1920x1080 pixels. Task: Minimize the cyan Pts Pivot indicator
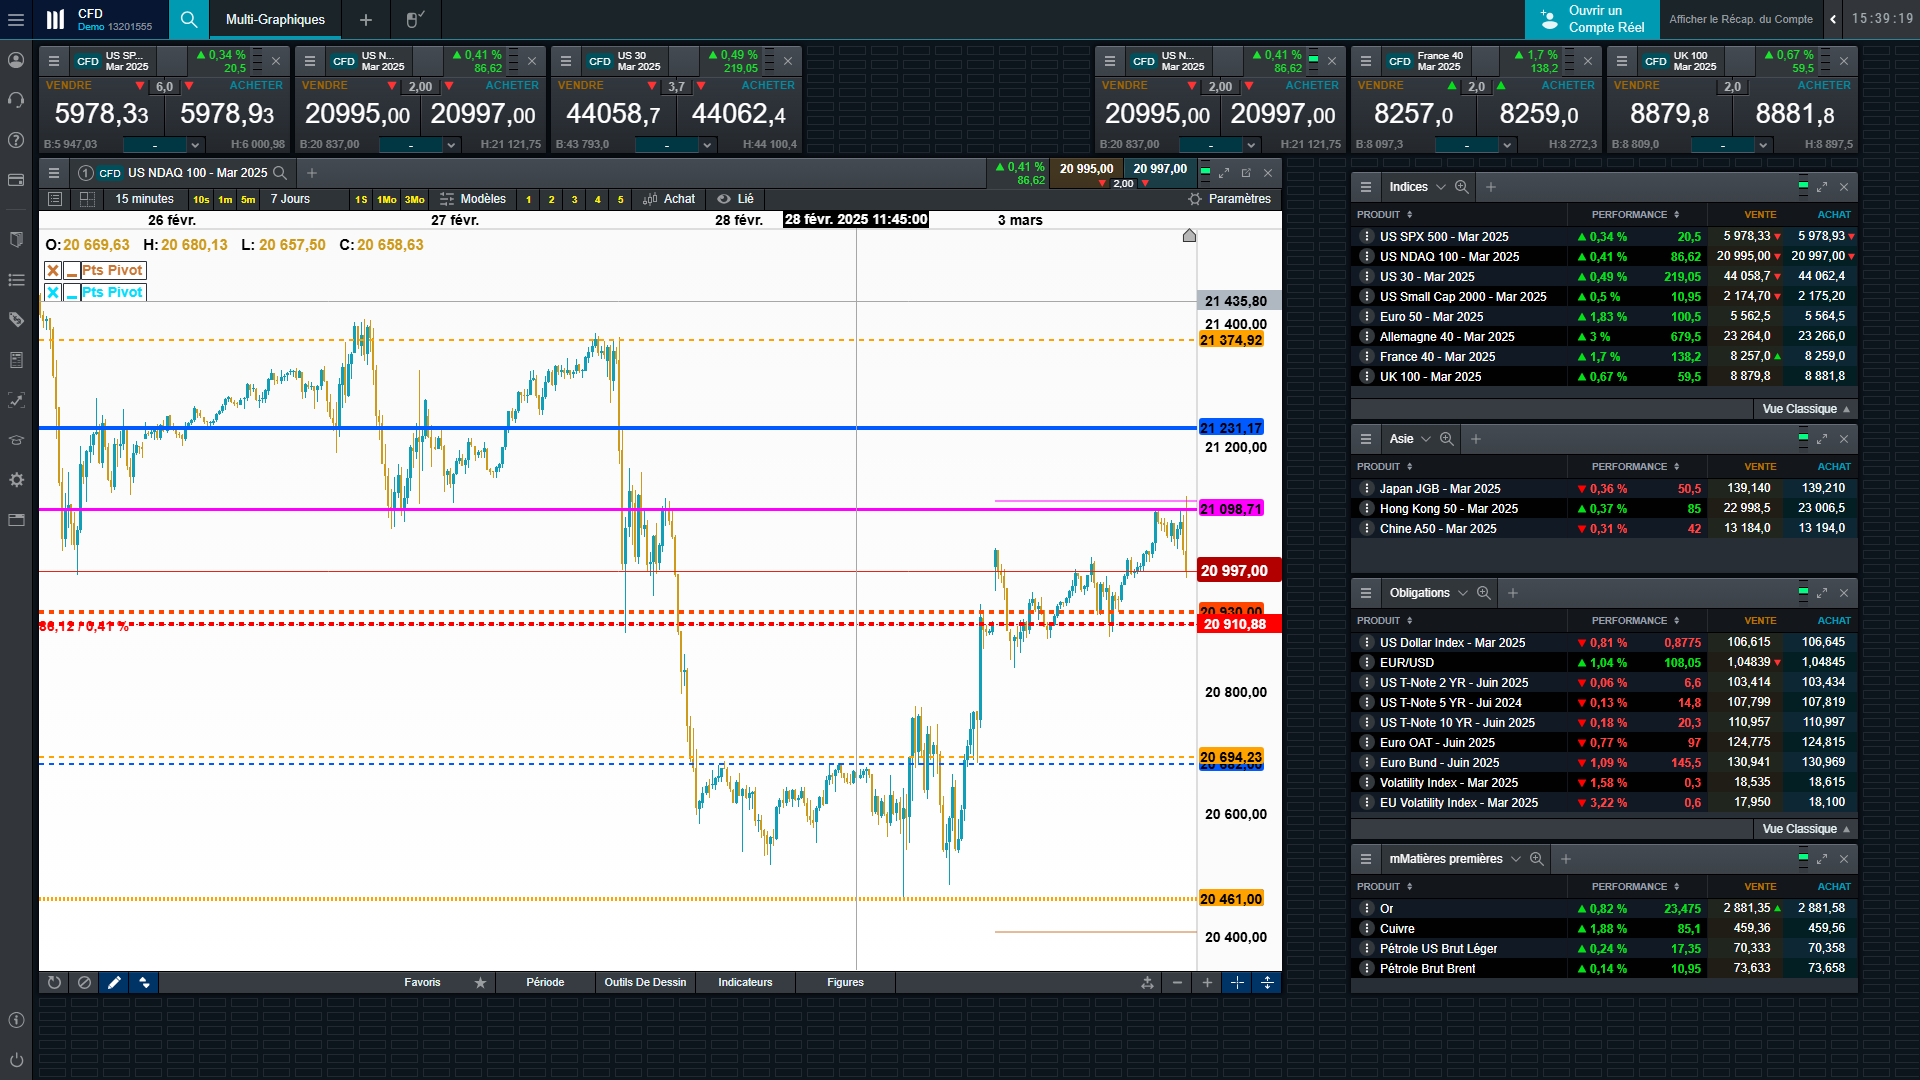[72, 293]
